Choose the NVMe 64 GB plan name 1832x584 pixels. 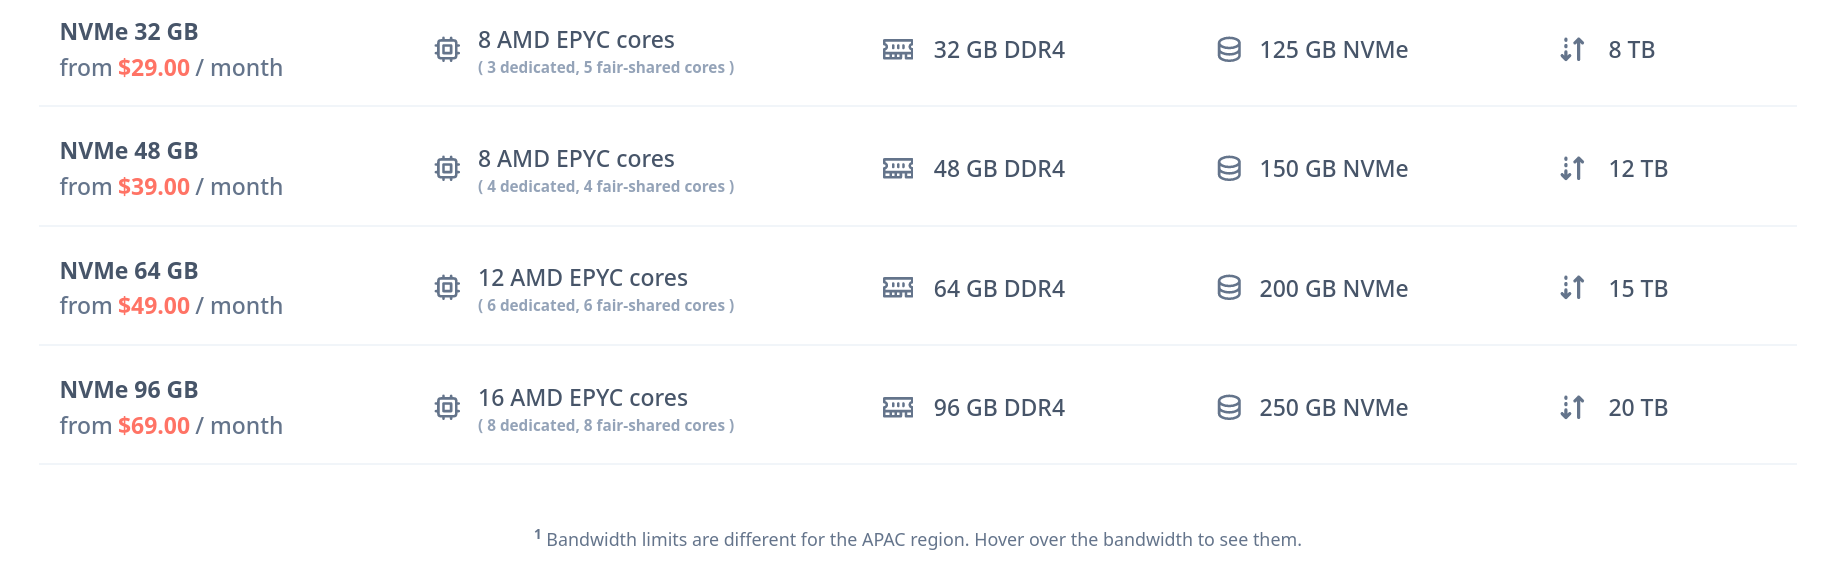[129, 271]
